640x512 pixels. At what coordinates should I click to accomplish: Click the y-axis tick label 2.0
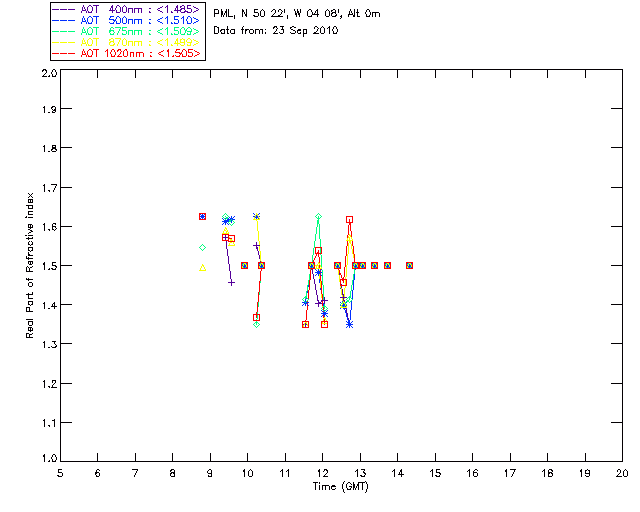[x=49, y=74]
